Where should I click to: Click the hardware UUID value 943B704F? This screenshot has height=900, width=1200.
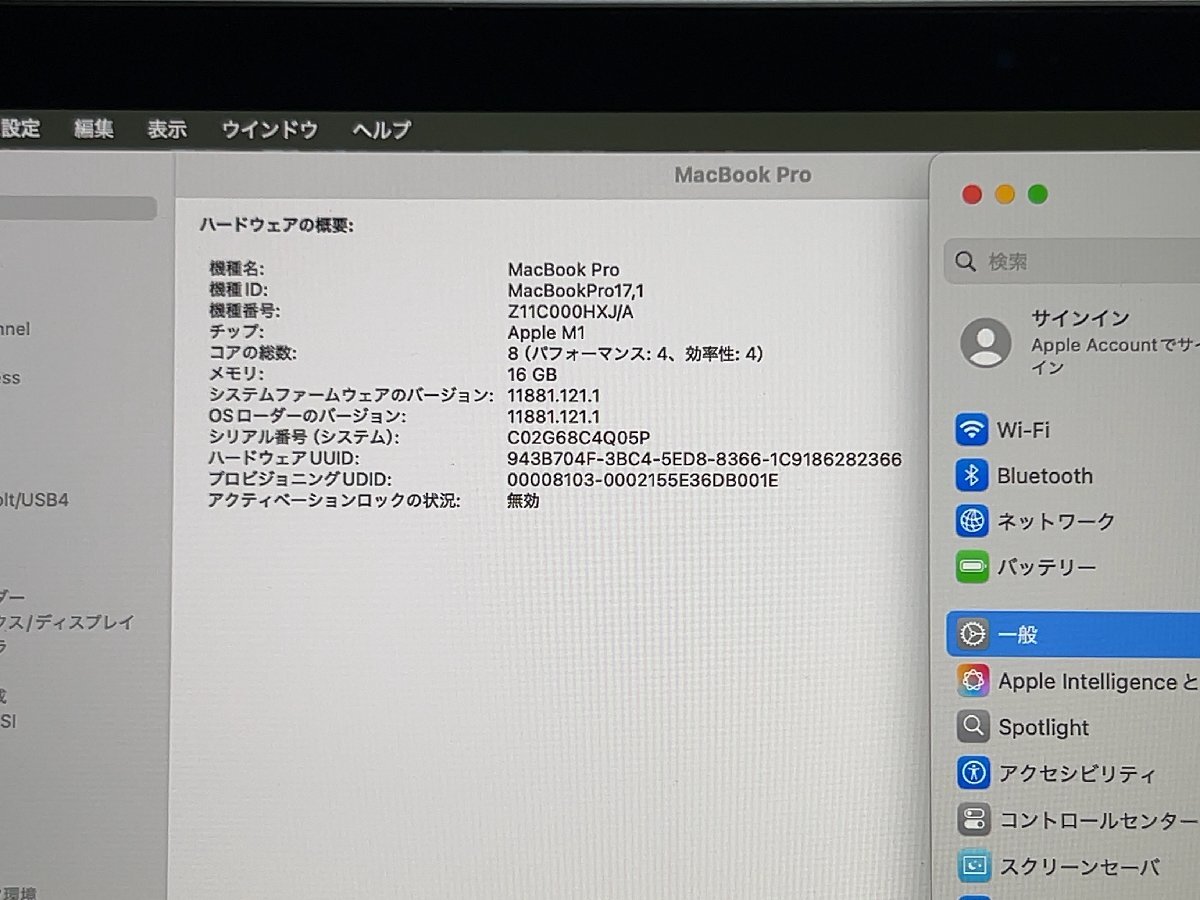coord(704,459)
